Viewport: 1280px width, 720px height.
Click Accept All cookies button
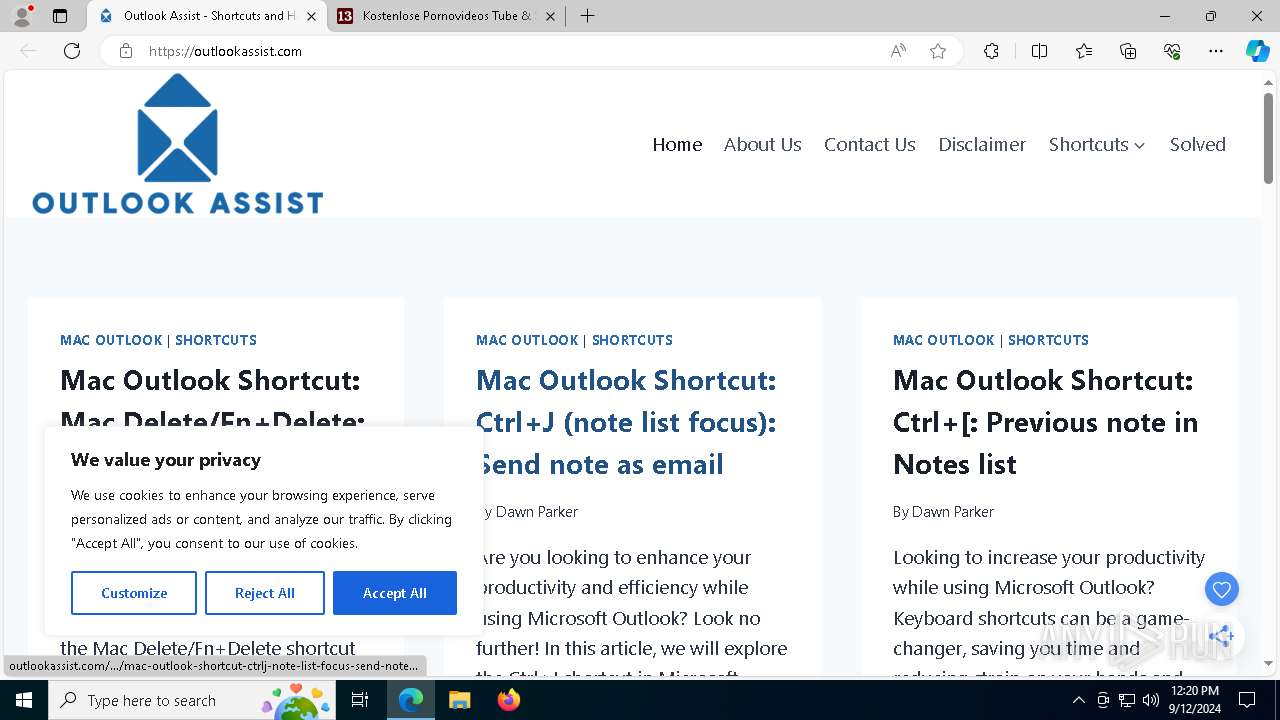click(395, 593)
